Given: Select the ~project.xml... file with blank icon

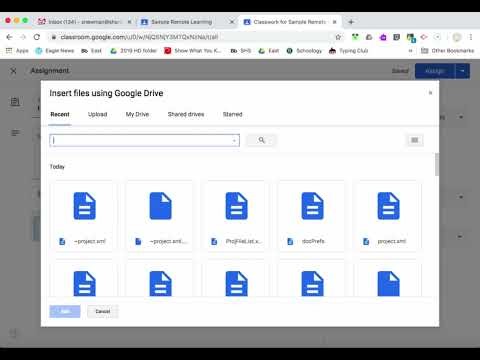Looking at the screenshot, I should (160, 216).
